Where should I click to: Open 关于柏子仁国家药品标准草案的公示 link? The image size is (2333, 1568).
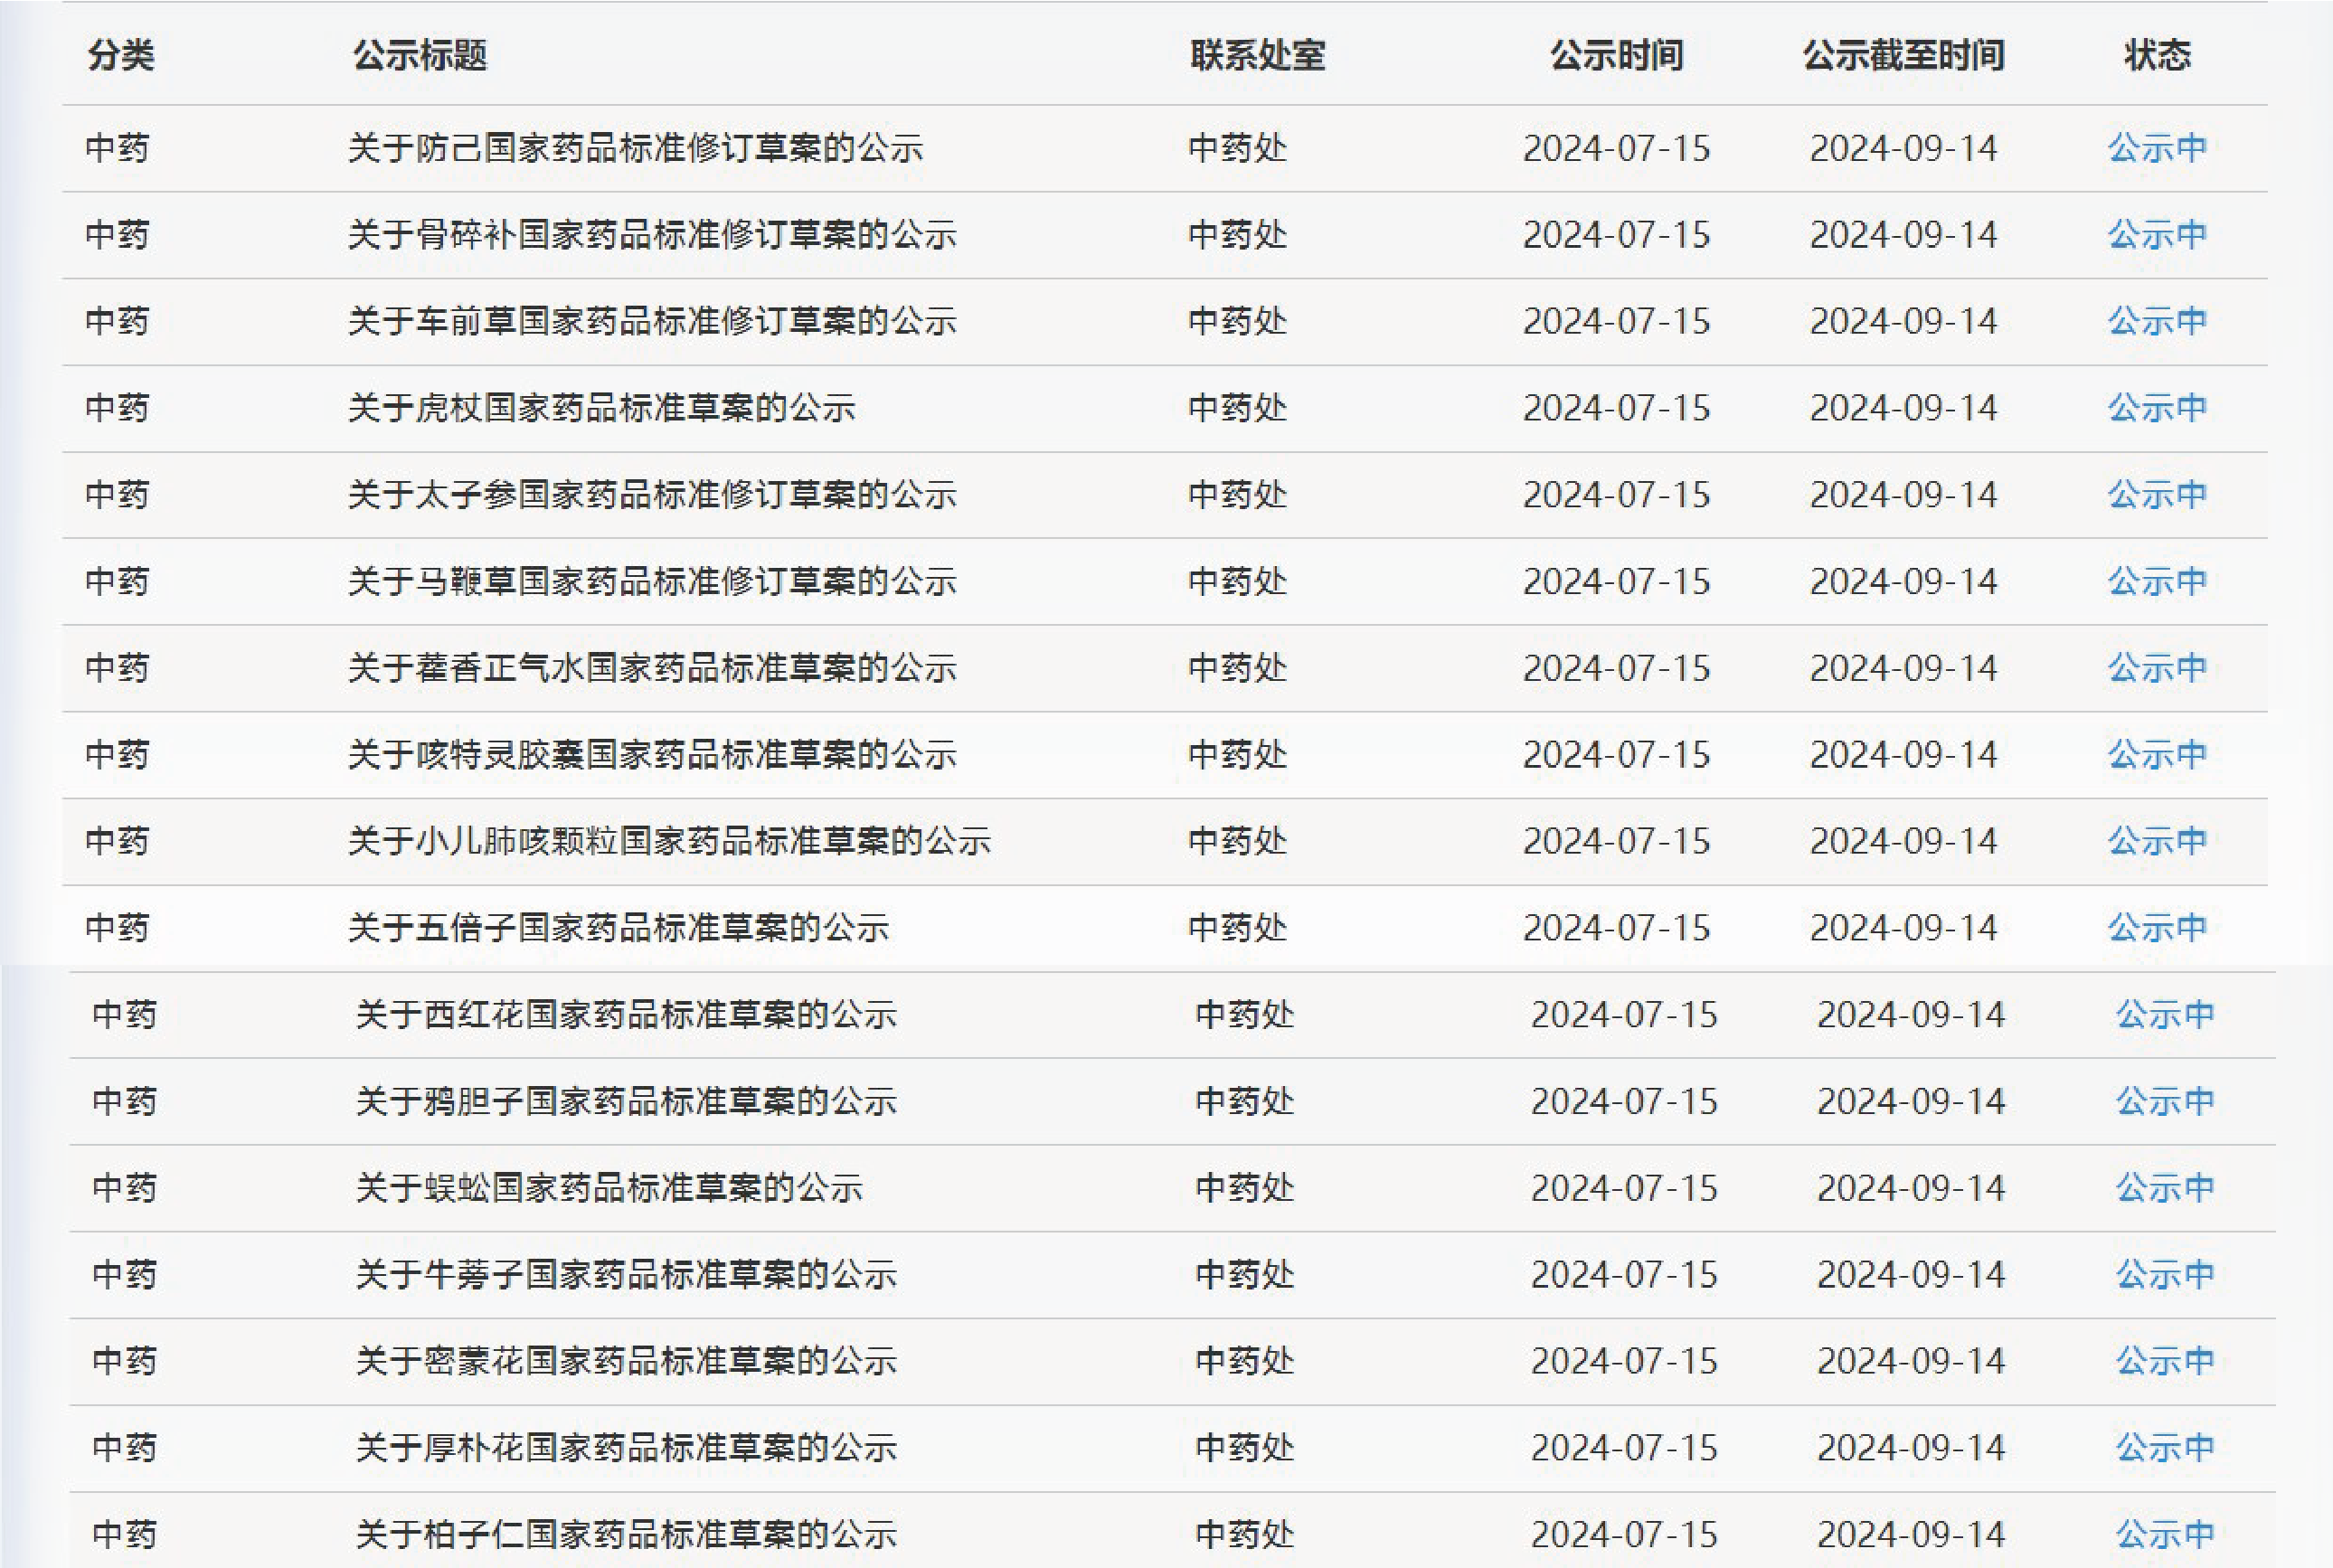626,1534
